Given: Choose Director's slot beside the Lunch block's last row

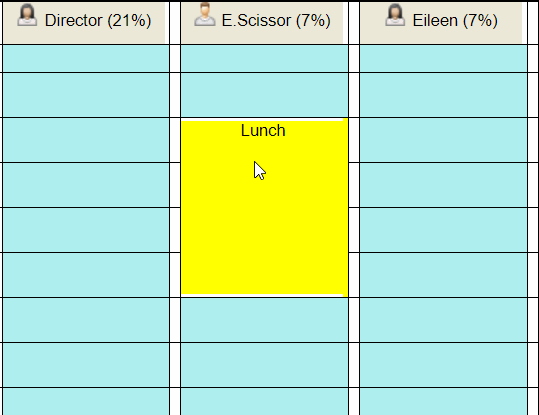Looking at the screenshot, I should coord(86,275).
